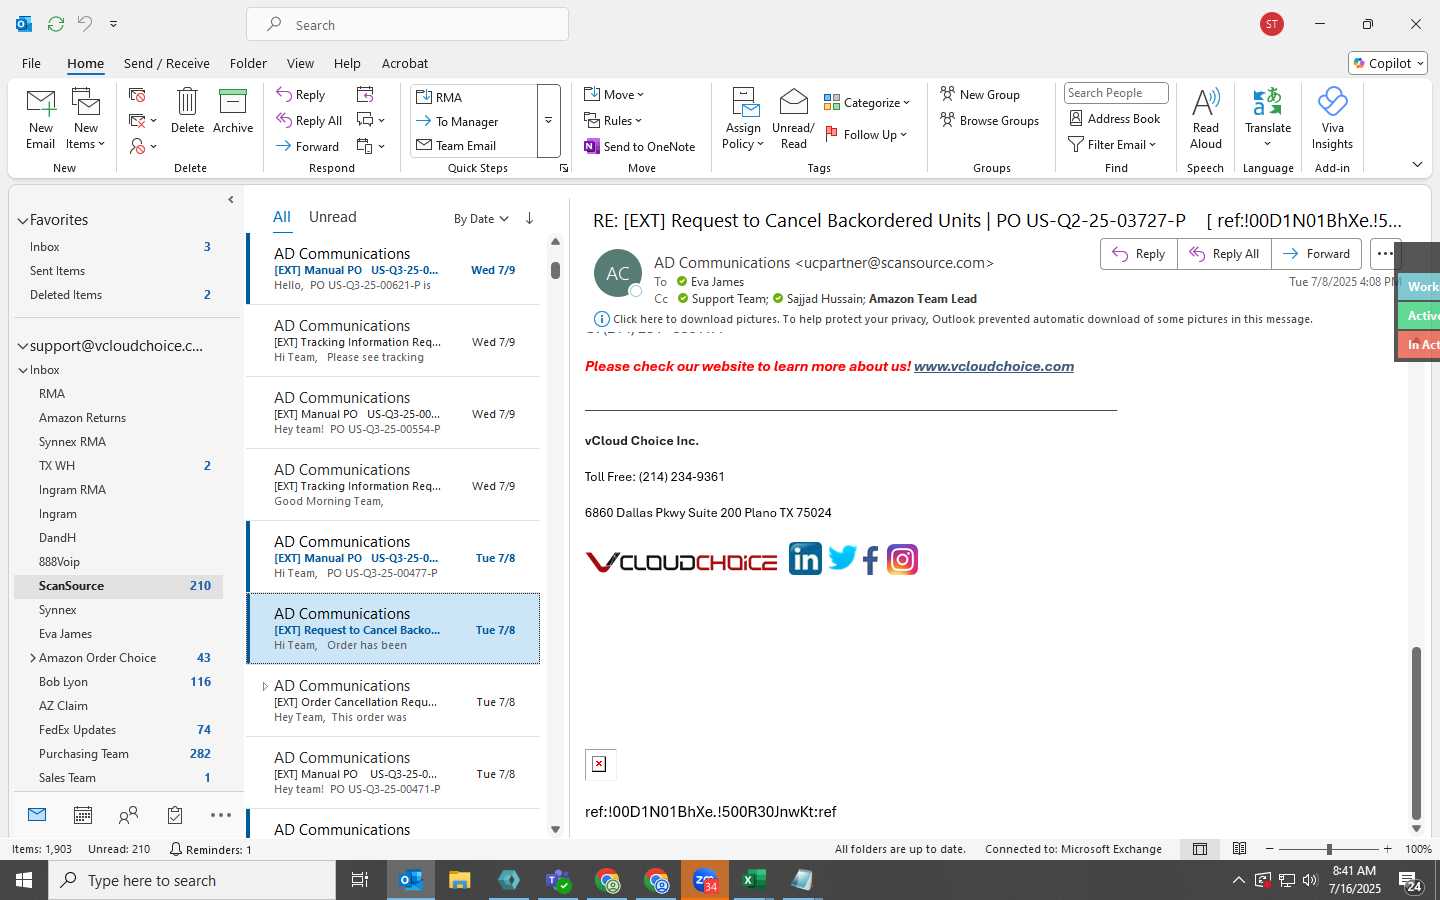
Task: Open the File menu
Action: [31, 63]
